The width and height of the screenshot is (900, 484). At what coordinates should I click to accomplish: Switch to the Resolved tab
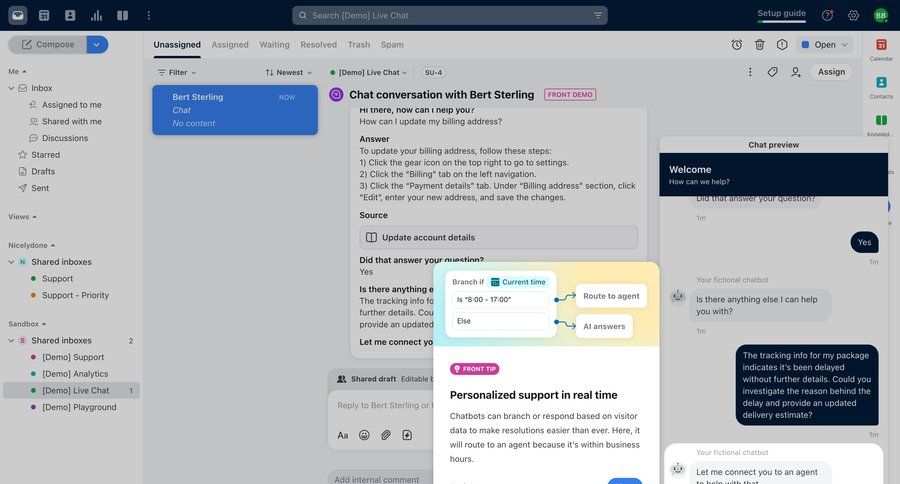click(x=319, y=44)
